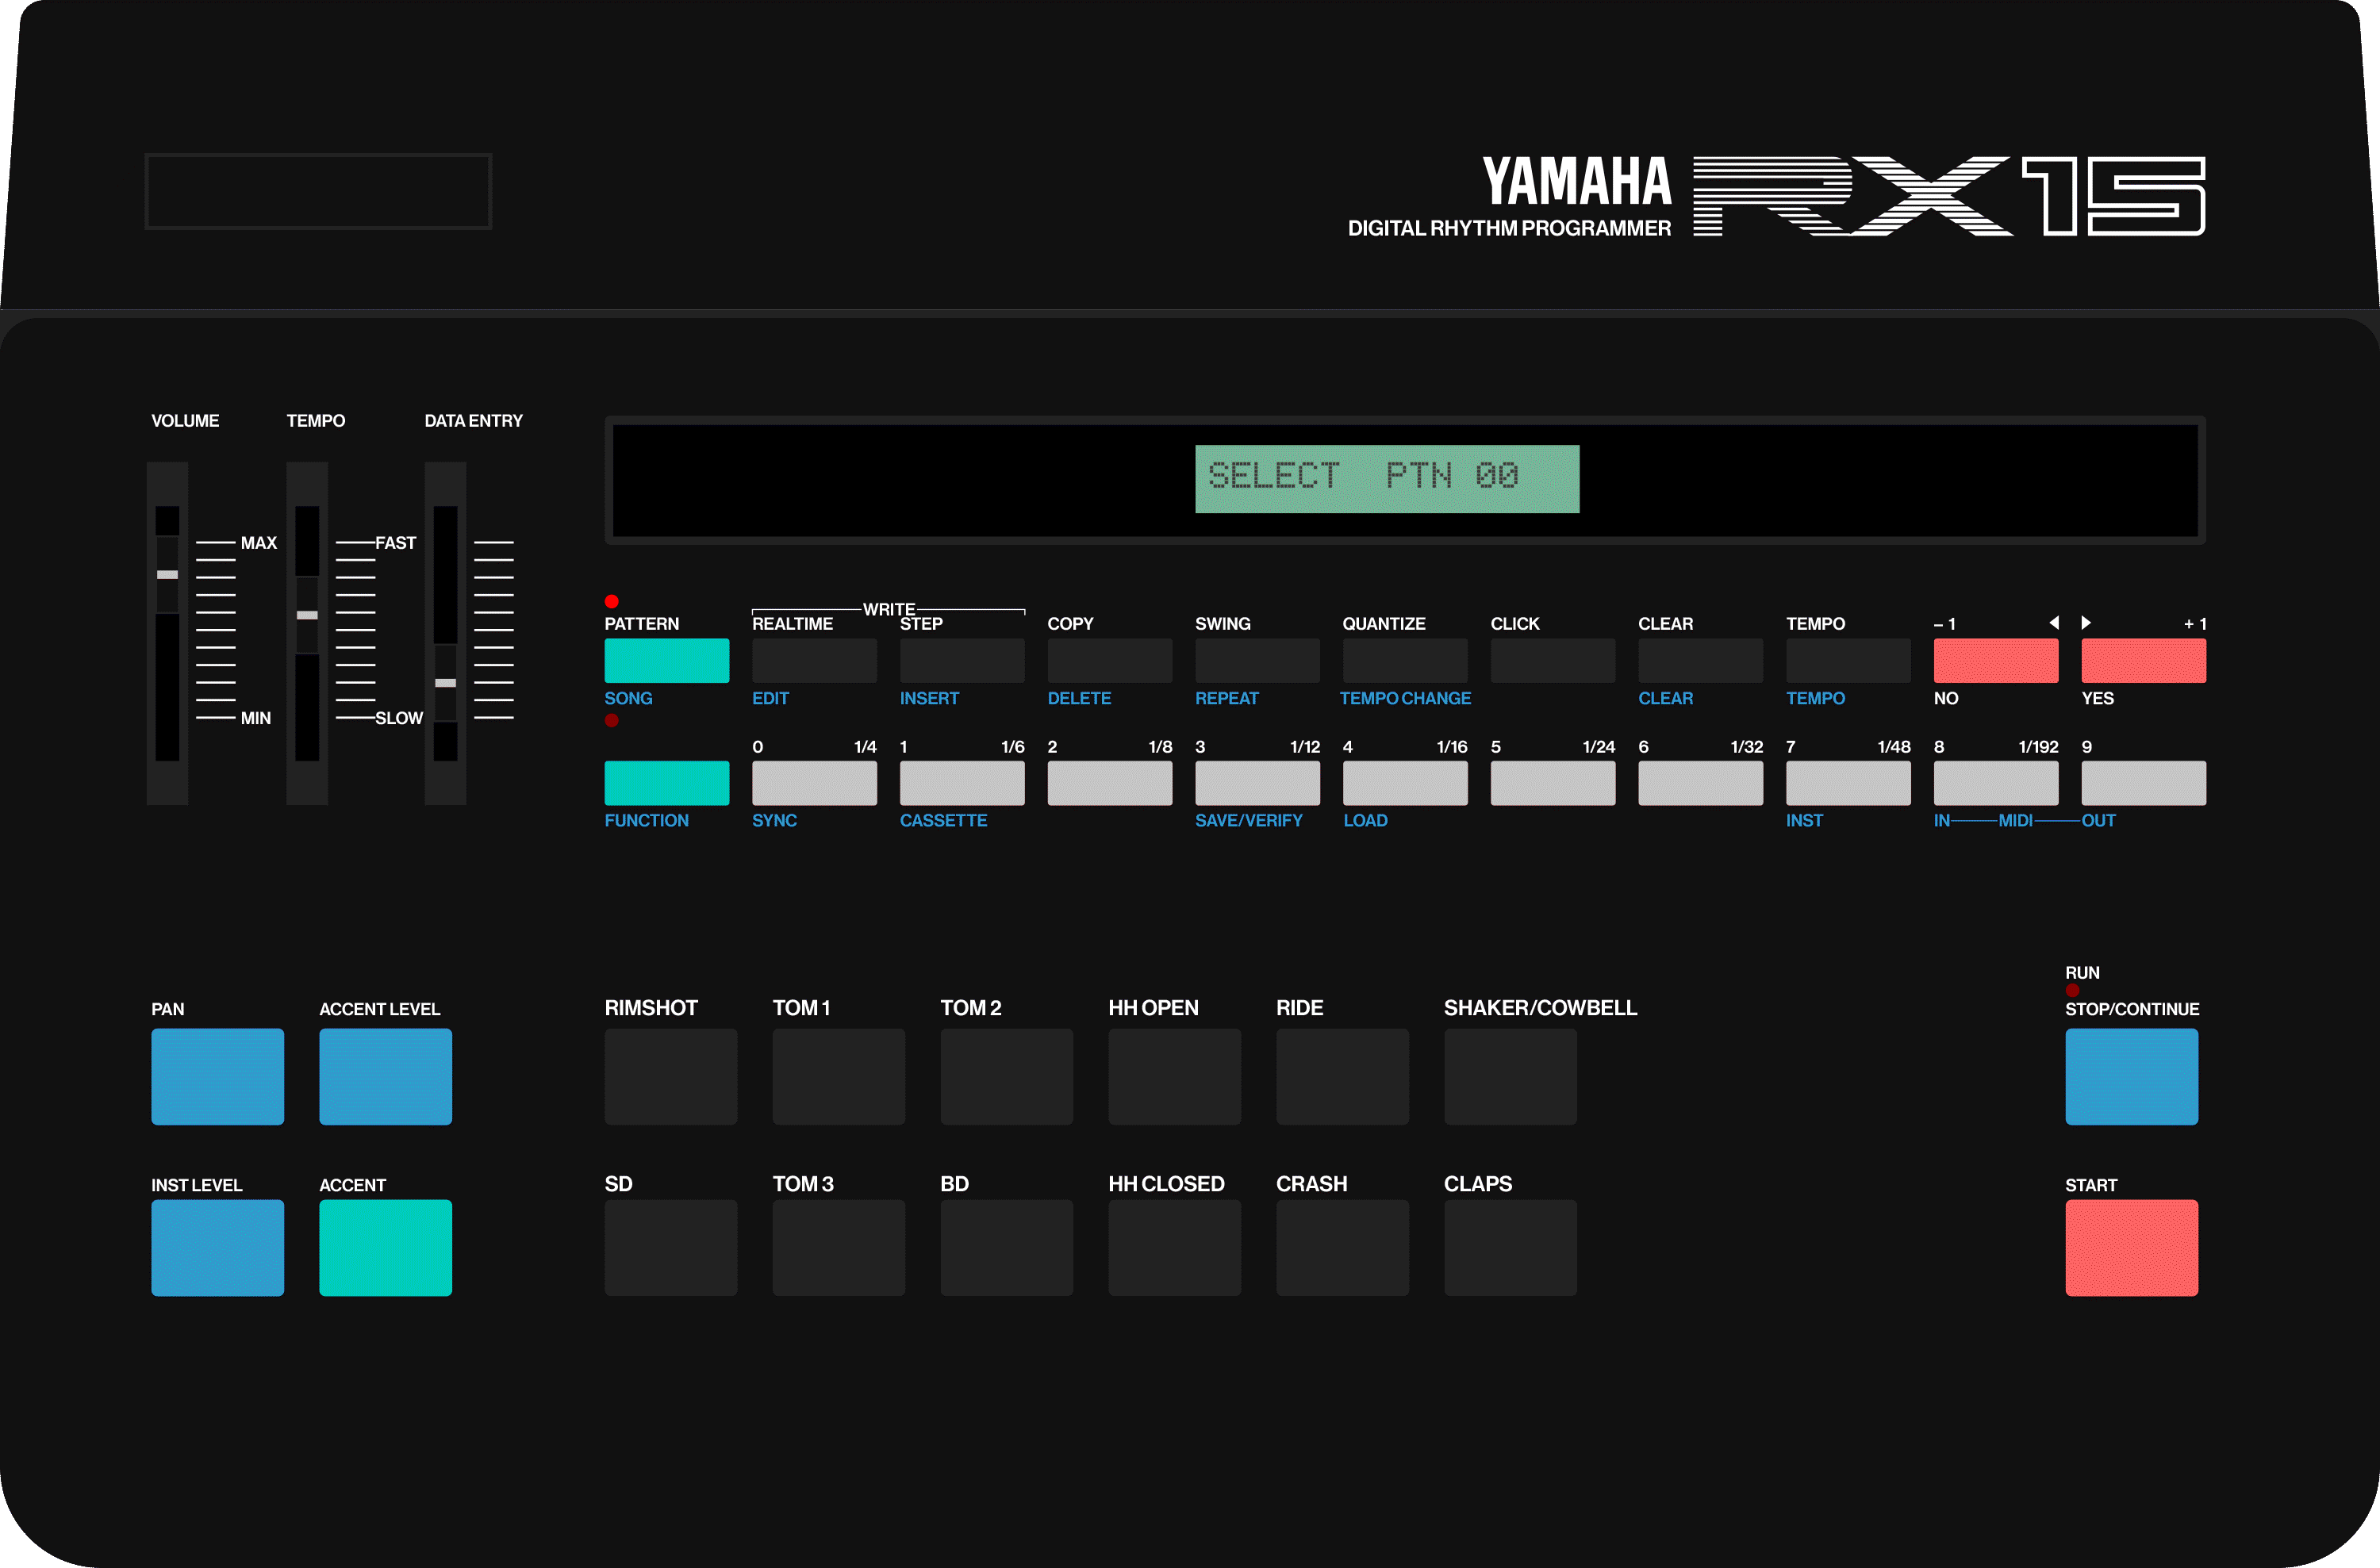Image resolution: width=2380 pixels, height=1568 pixels.
Task: Click the DATA ENTRY slider handle
Action: tap(446, 683)
